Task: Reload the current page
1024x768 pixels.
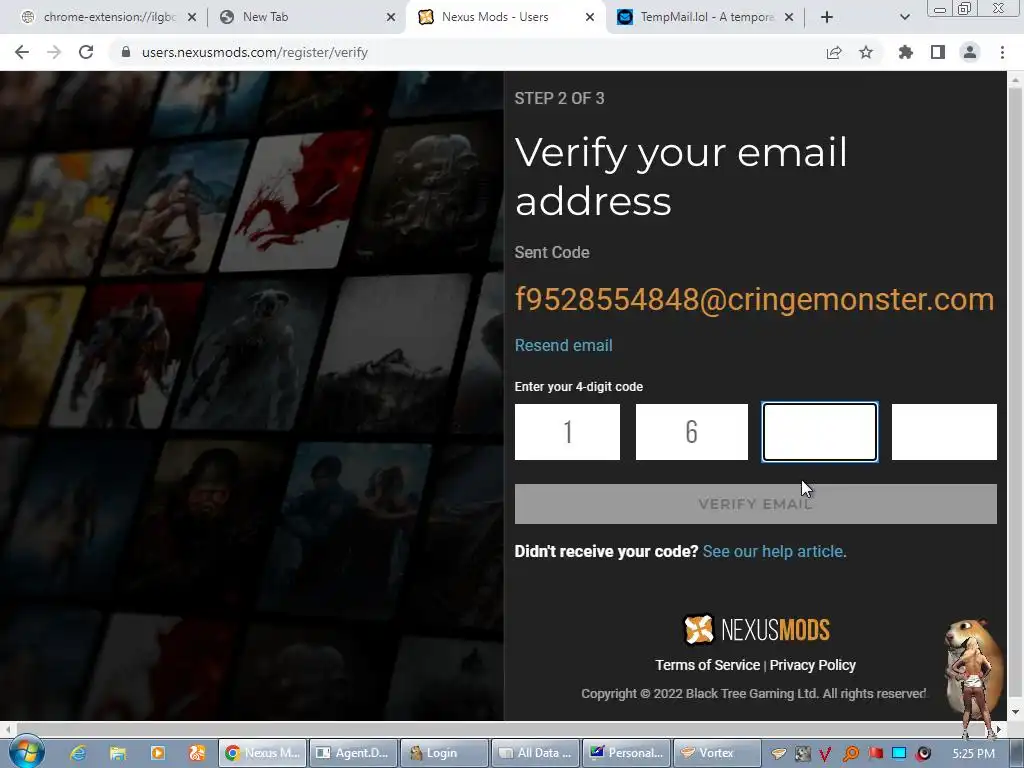Action: point(86,52)
